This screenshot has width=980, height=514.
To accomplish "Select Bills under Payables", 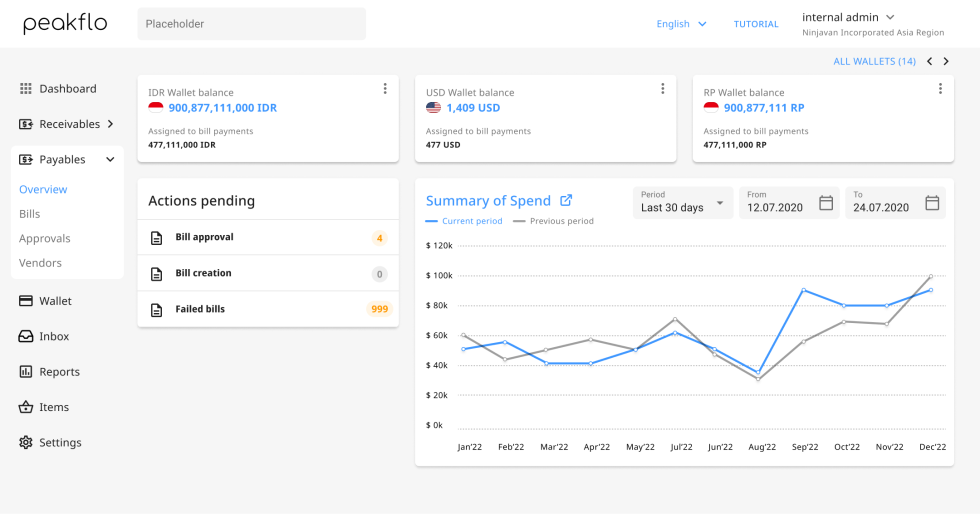I will click(30, 214).
